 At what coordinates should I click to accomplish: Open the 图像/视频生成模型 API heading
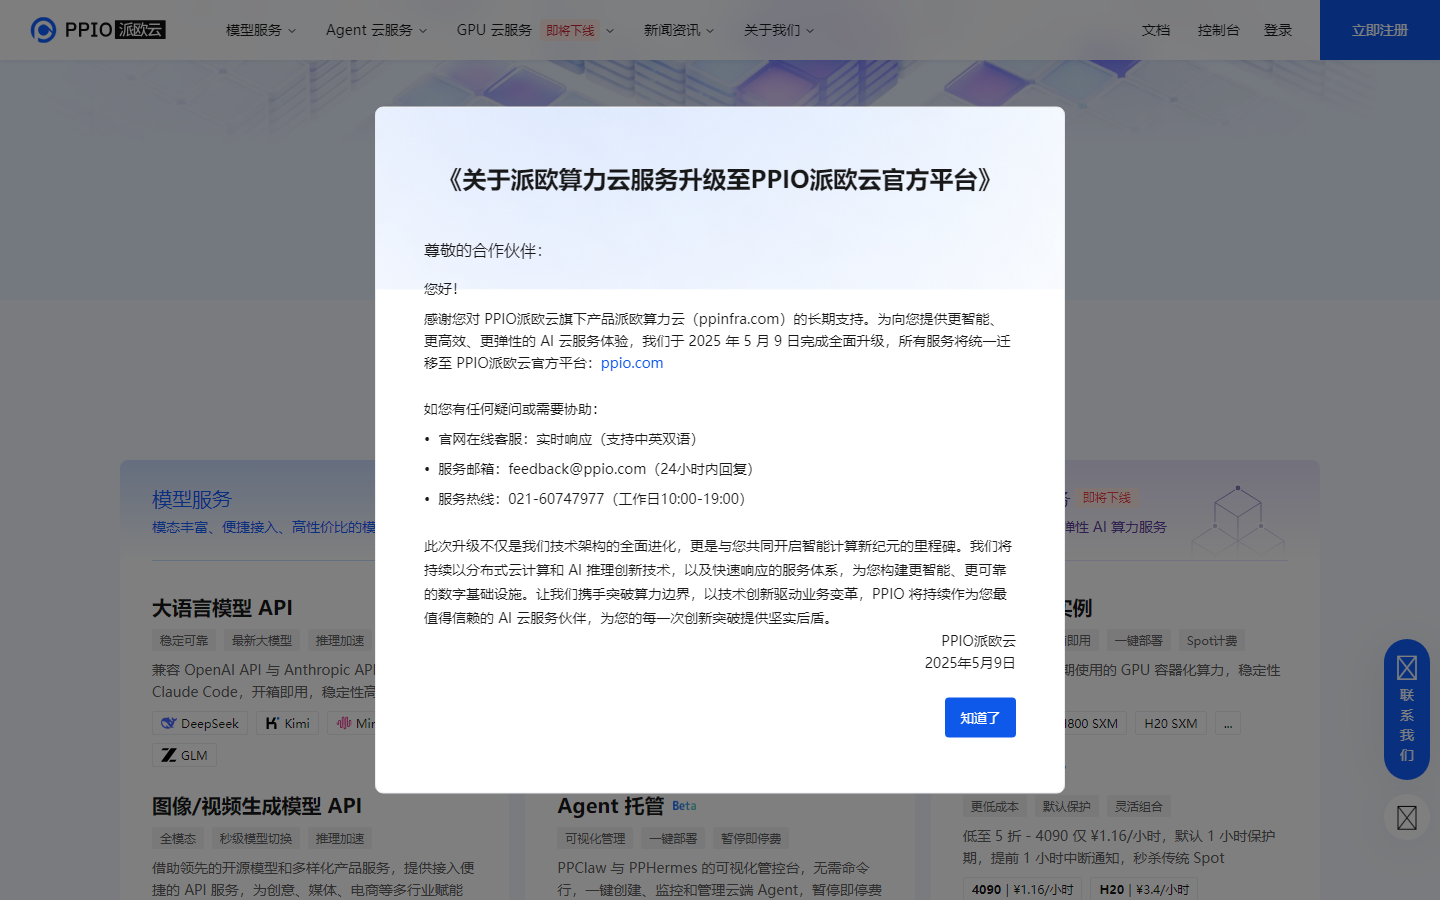[257, 806]
